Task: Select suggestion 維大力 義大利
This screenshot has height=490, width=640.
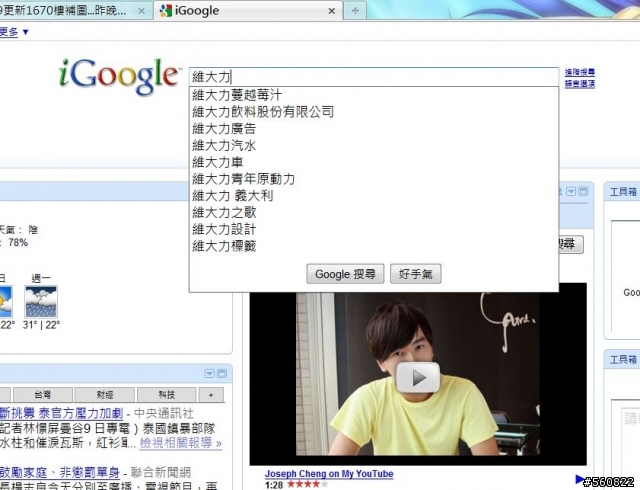Action: (x=373, y=196)
